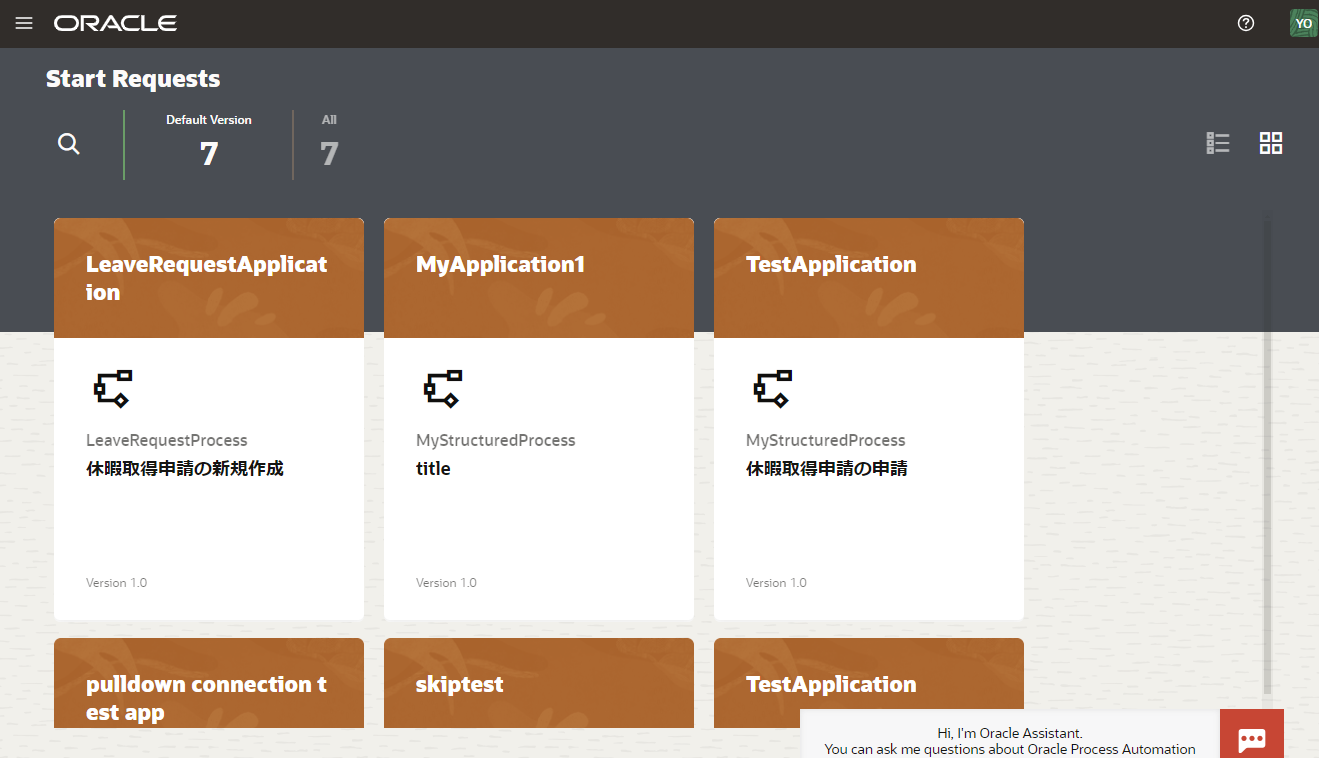Screen dimensions: 1319x758
Task: Start the 休暇取得申請の申請 request
Action: (827, 468)
